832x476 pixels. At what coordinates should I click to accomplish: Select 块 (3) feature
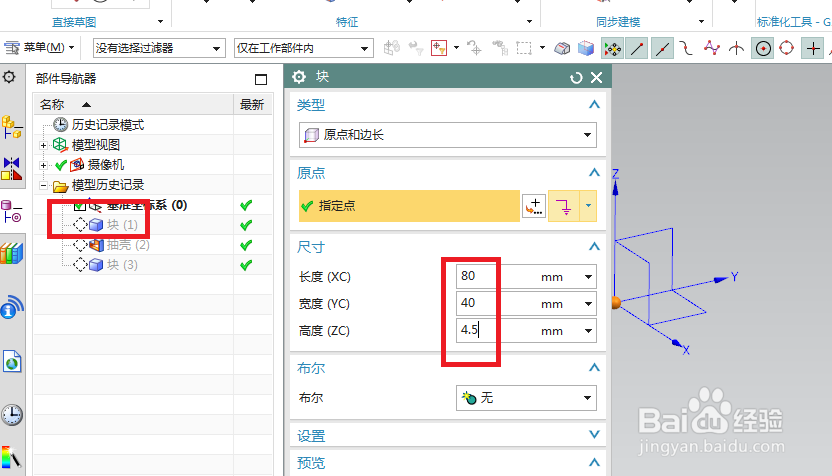pos(122,265)
